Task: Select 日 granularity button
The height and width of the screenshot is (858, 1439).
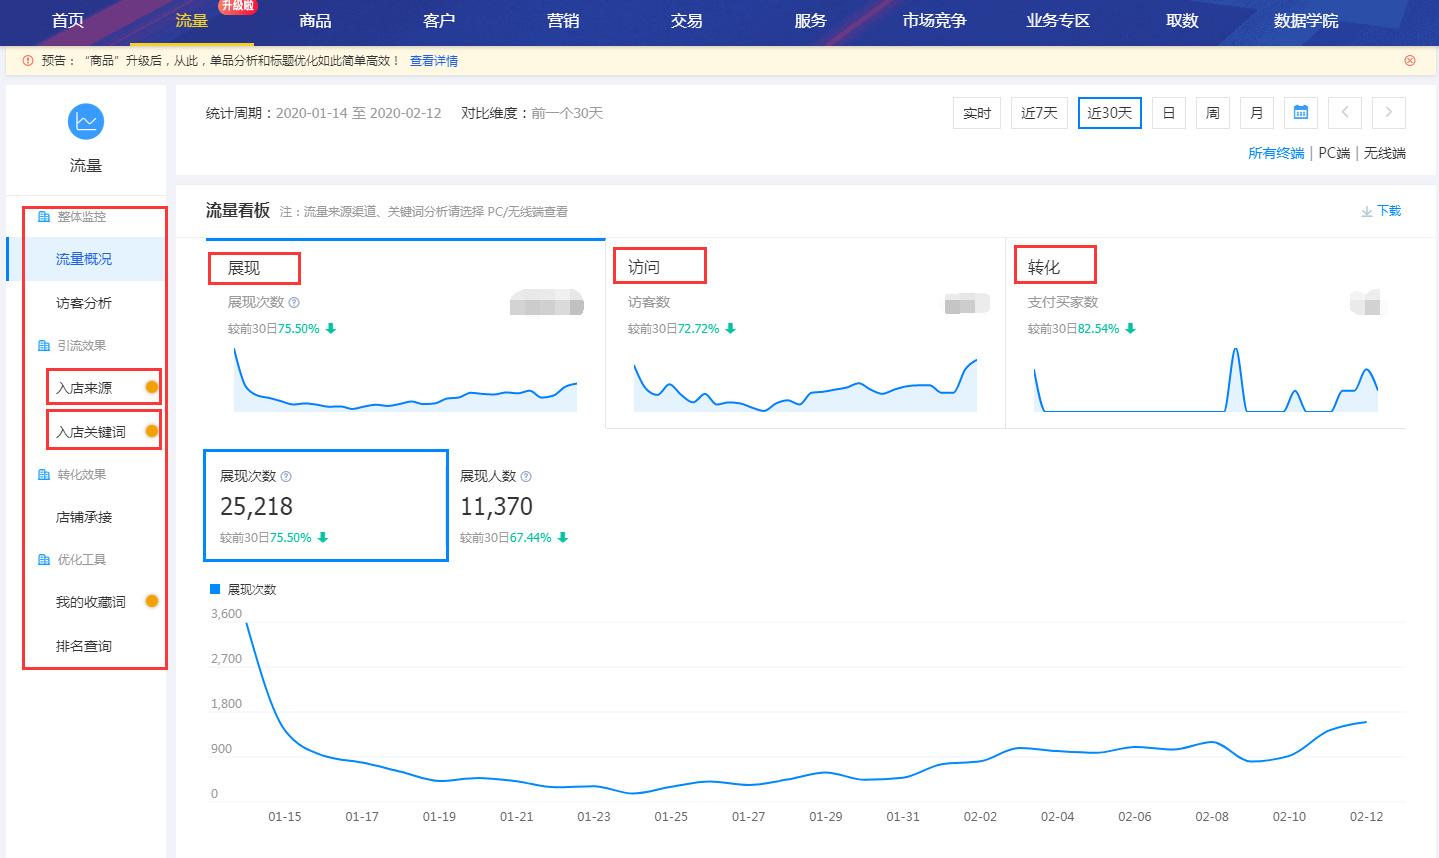Action: coord(1169,113)
